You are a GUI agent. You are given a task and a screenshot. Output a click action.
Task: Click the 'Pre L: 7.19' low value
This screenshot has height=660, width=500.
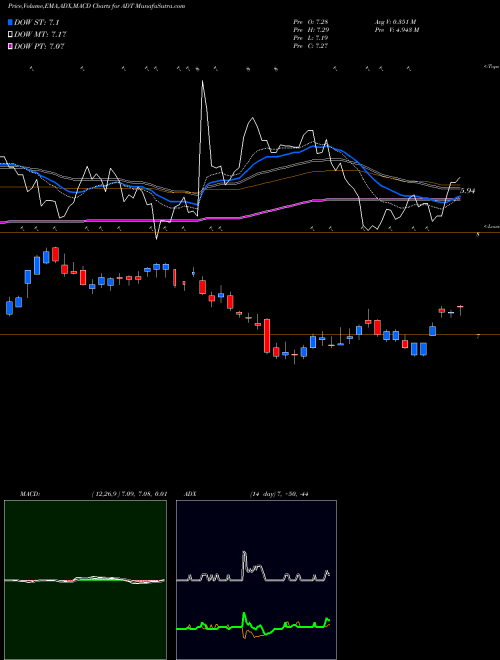tap(311, 38)
